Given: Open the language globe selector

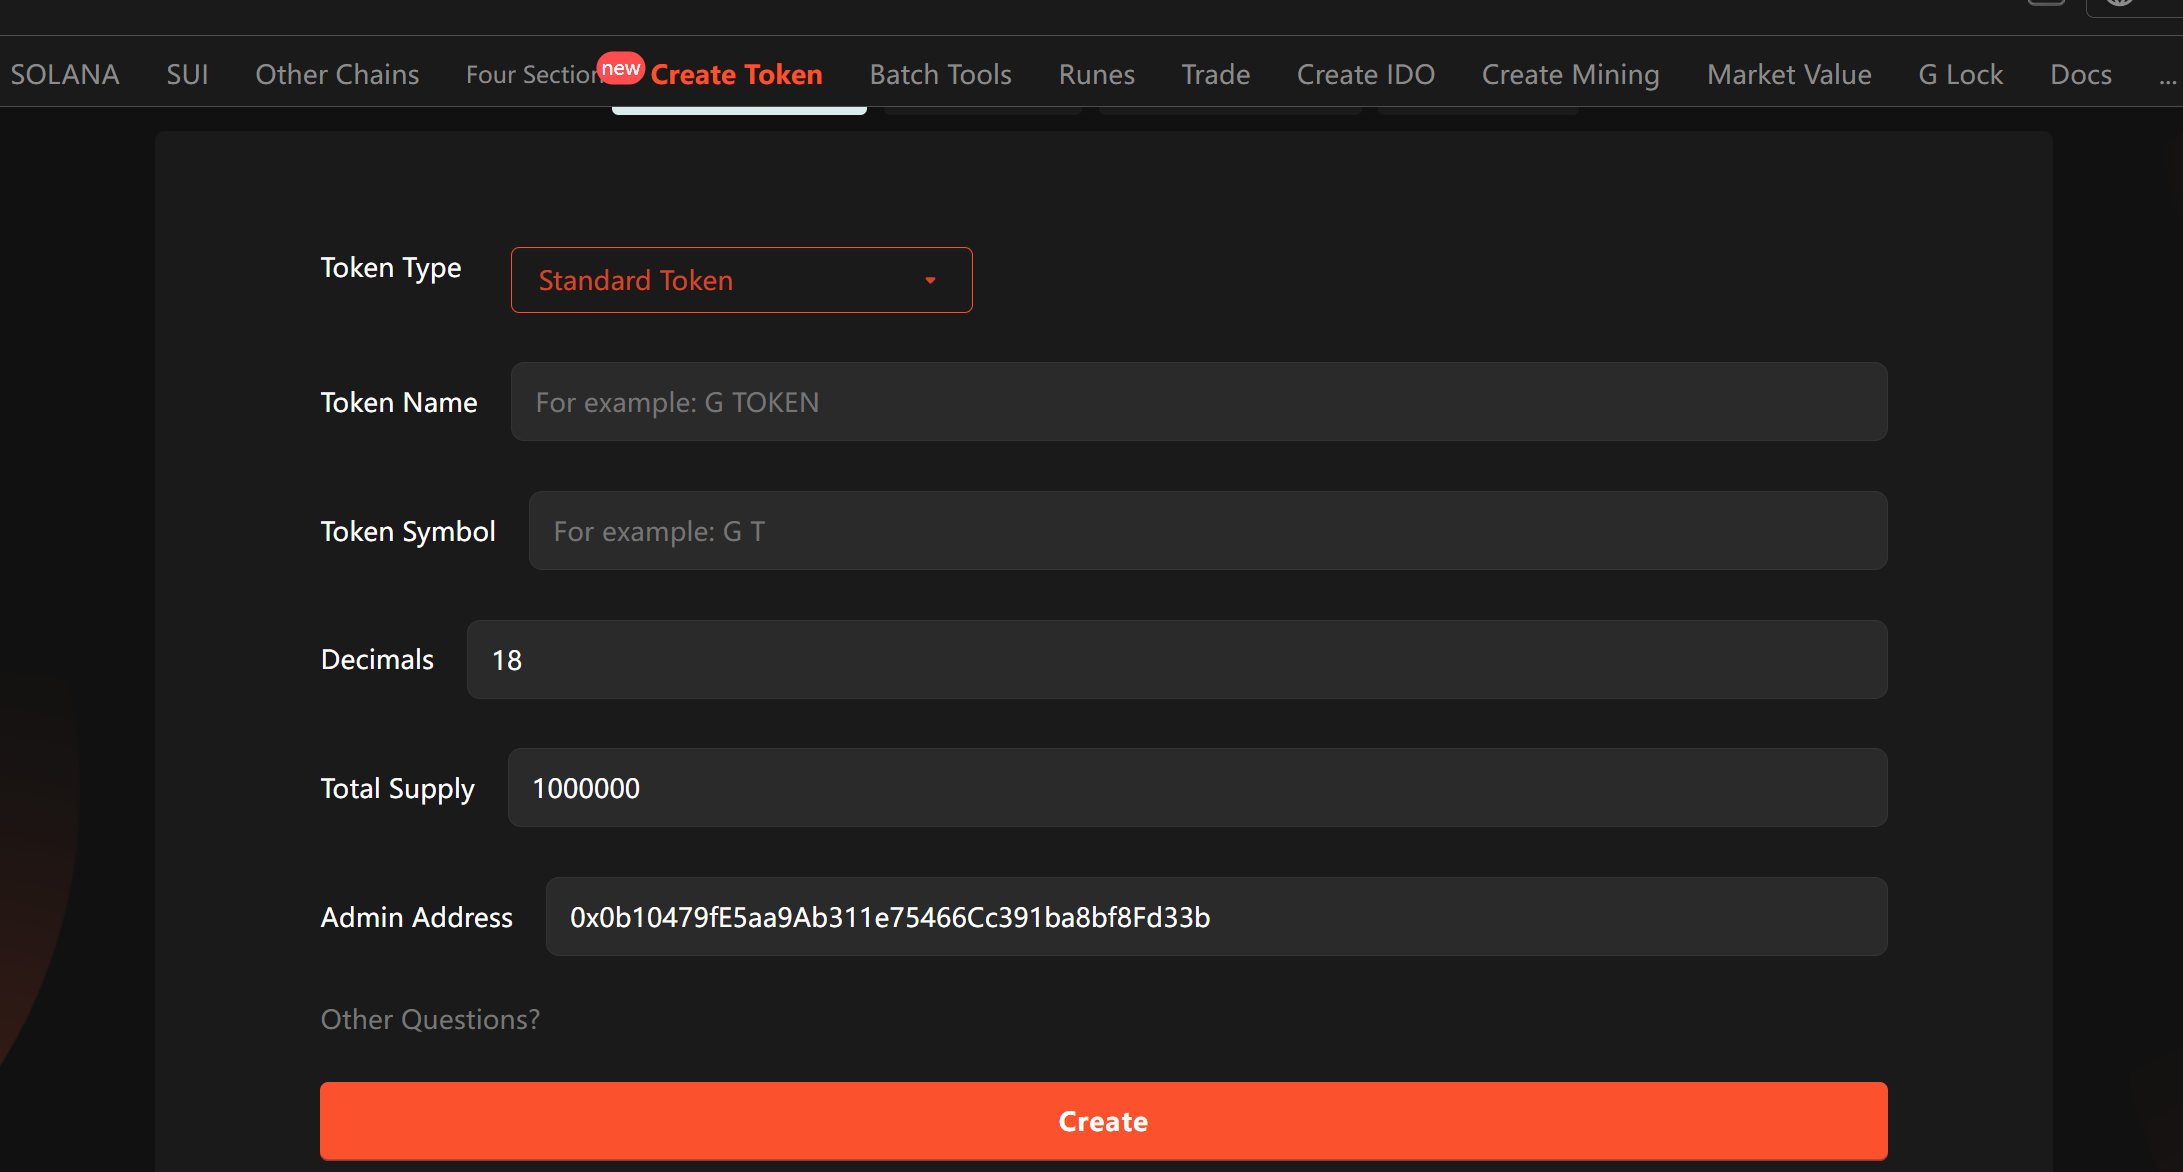Looking at the screenshot, I should click(2118, 6).
